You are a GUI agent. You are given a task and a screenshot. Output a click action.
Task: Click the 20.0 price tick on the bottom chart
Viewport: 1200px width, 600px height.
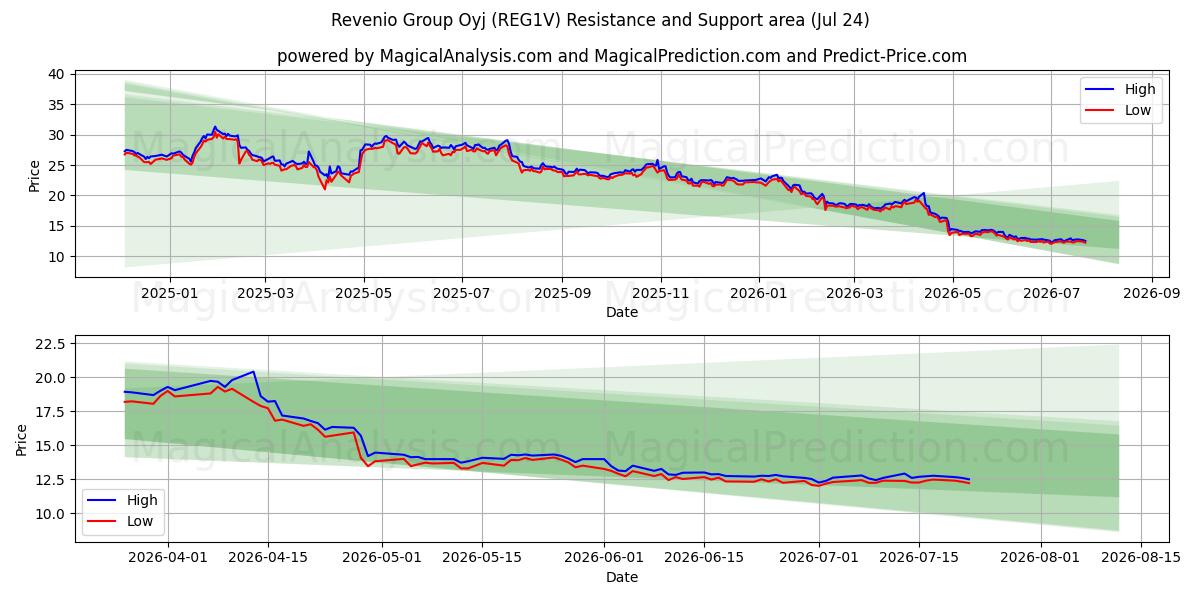[x=50, y=378]
